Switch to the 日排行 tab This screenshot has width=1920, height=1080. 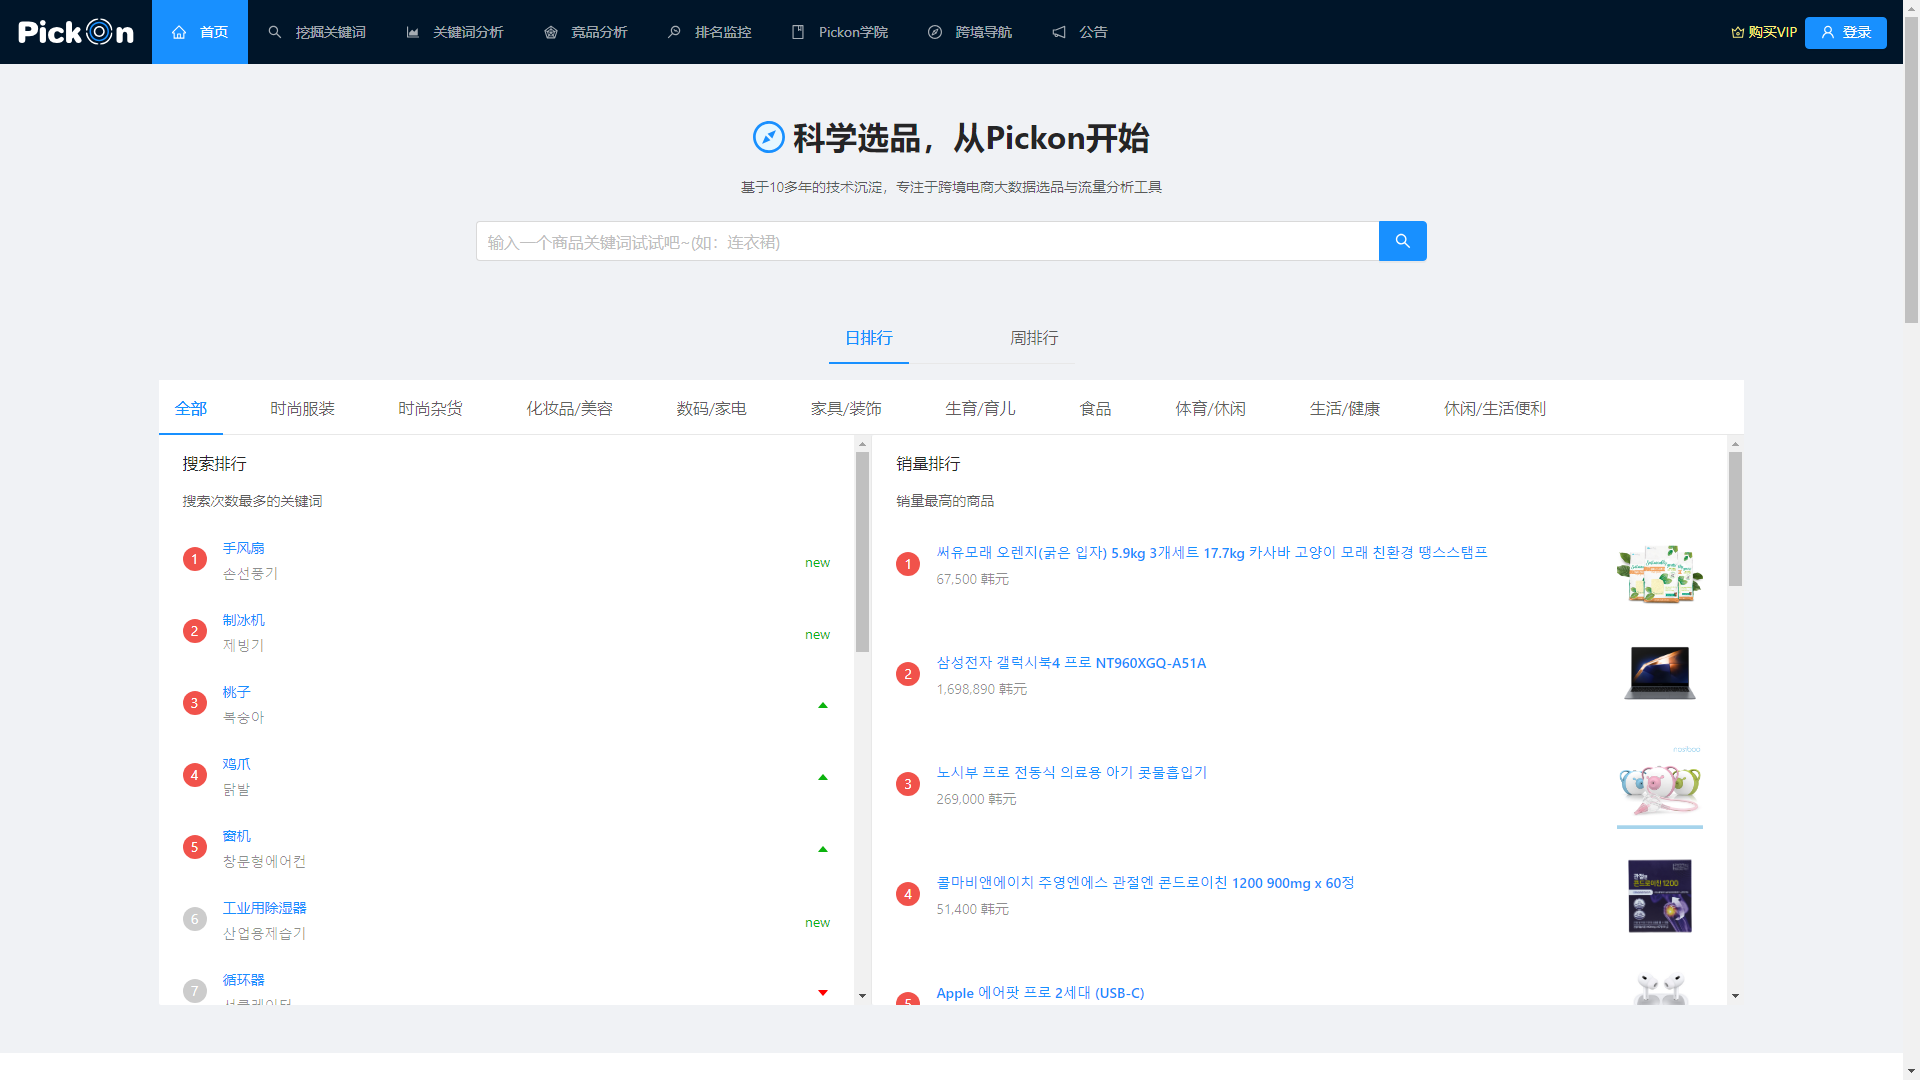(x=868, y=339)
